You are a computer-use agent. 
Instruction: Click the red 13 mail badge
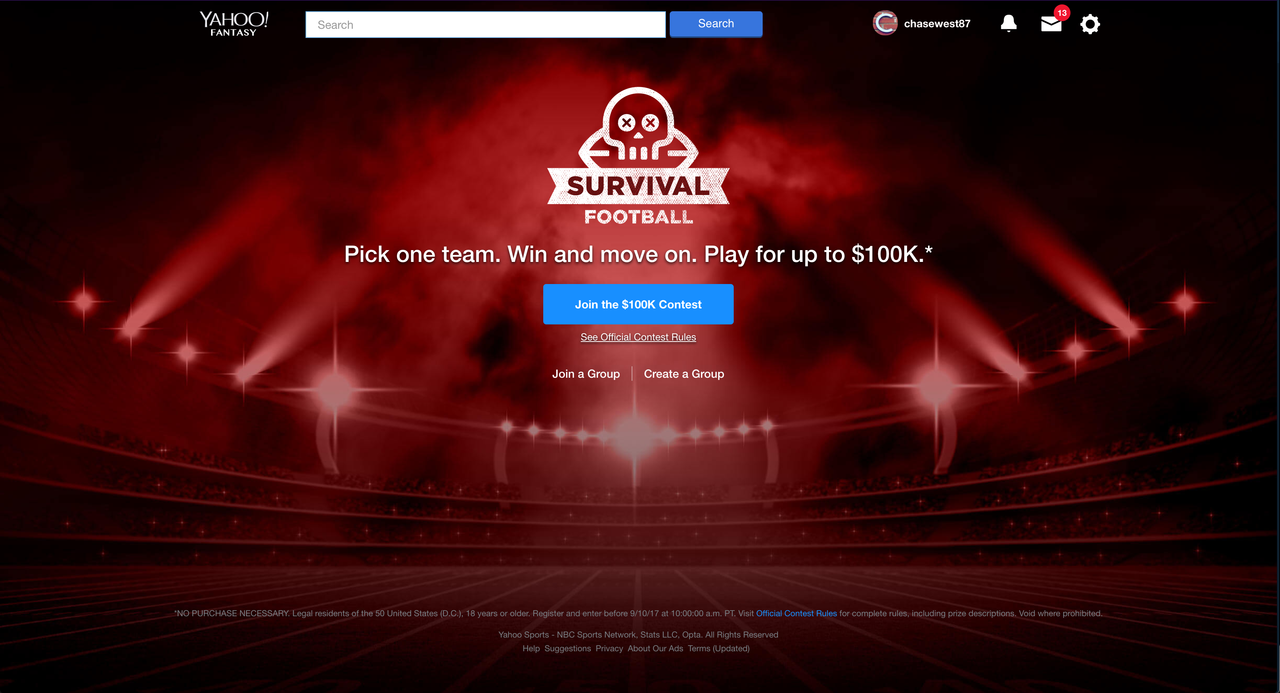point(1062,13)
